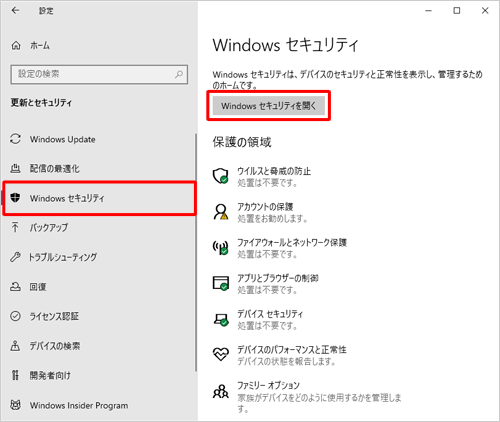Click the virus protection shield icon
Image resolution: width=500 pixels, height=422 pixels.
pyautogui.click(x=220, y=176)
